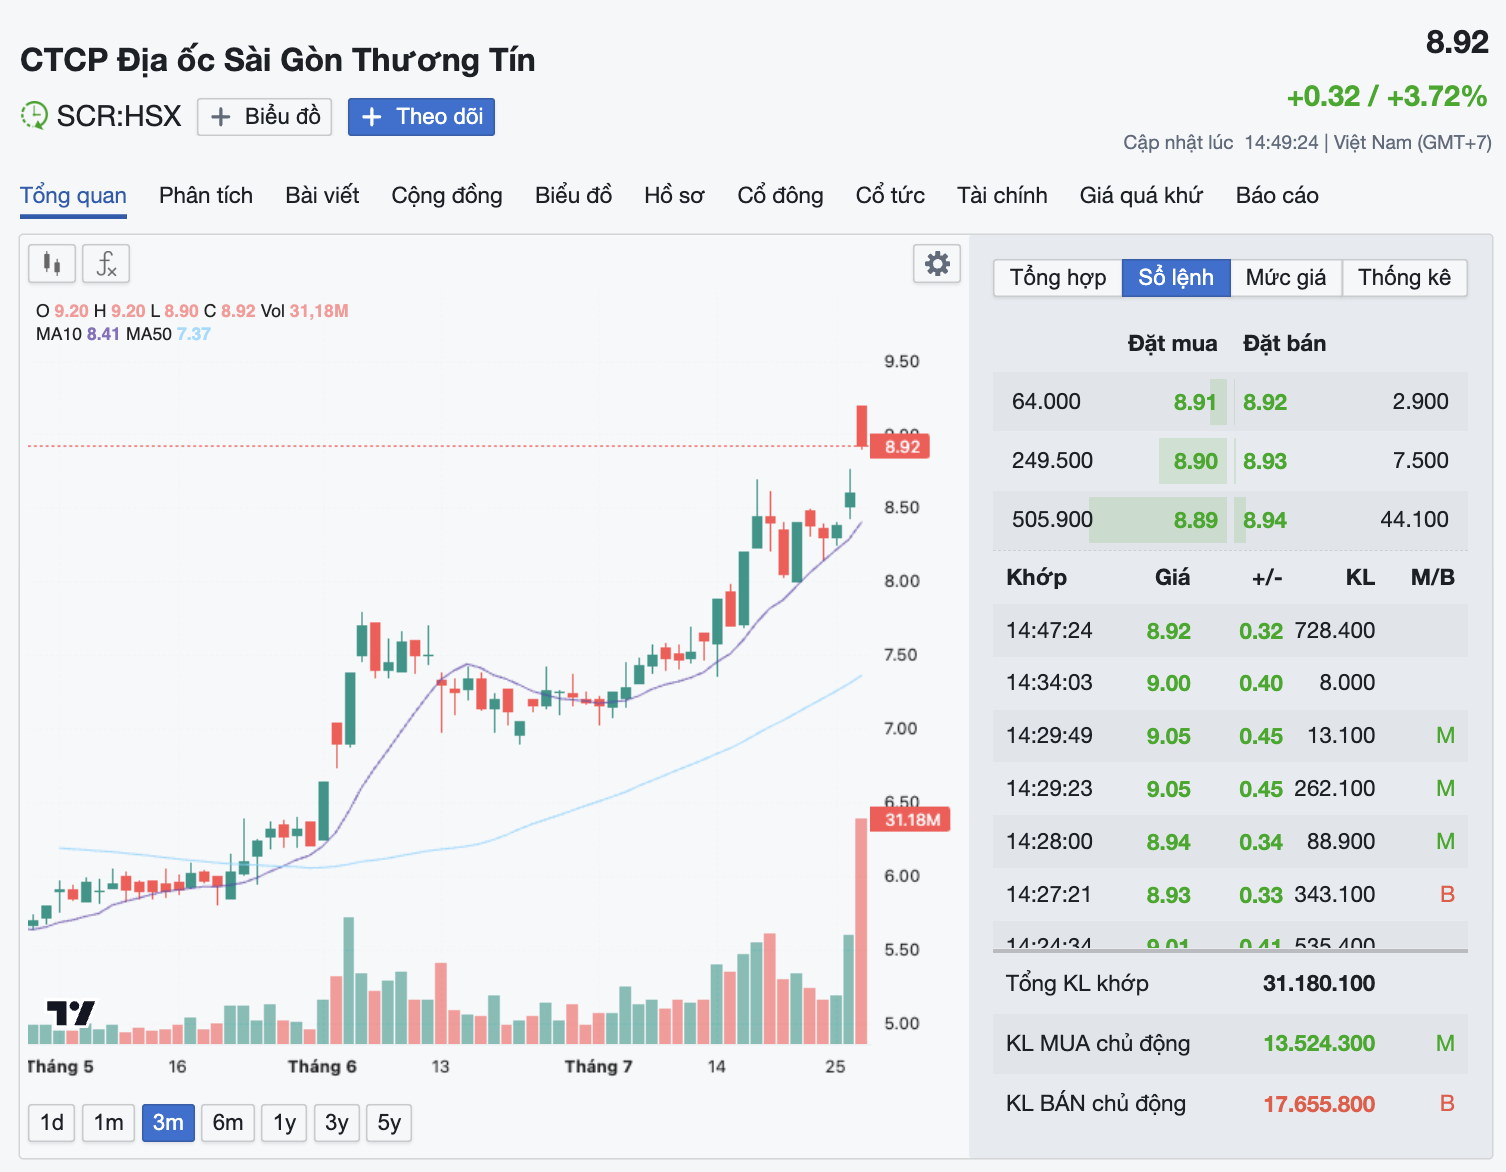Open the Biểu đồ navigation tab

coord(573,195)
